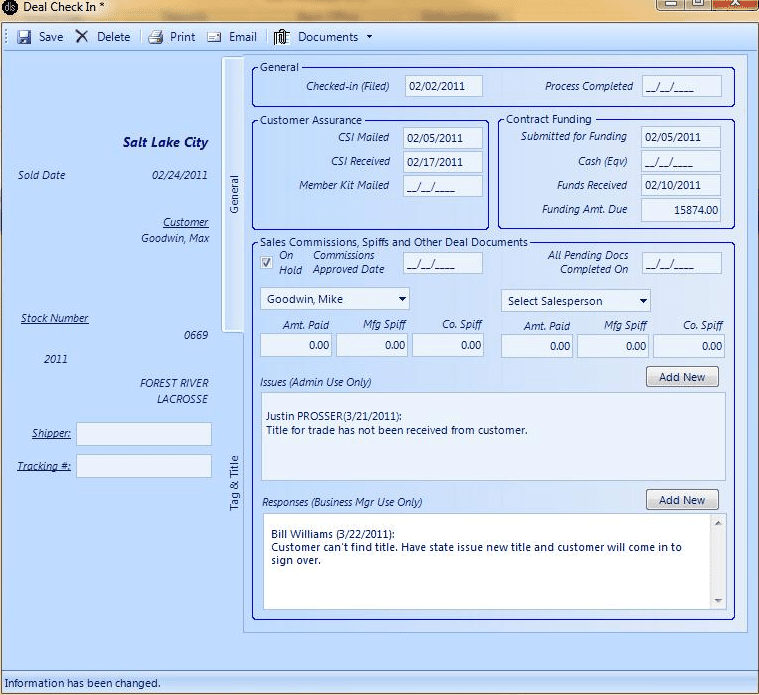This screenshot has height=695, width=759.
Task: Click the Documents paperclip icon
Action: [x=281, y=37]
